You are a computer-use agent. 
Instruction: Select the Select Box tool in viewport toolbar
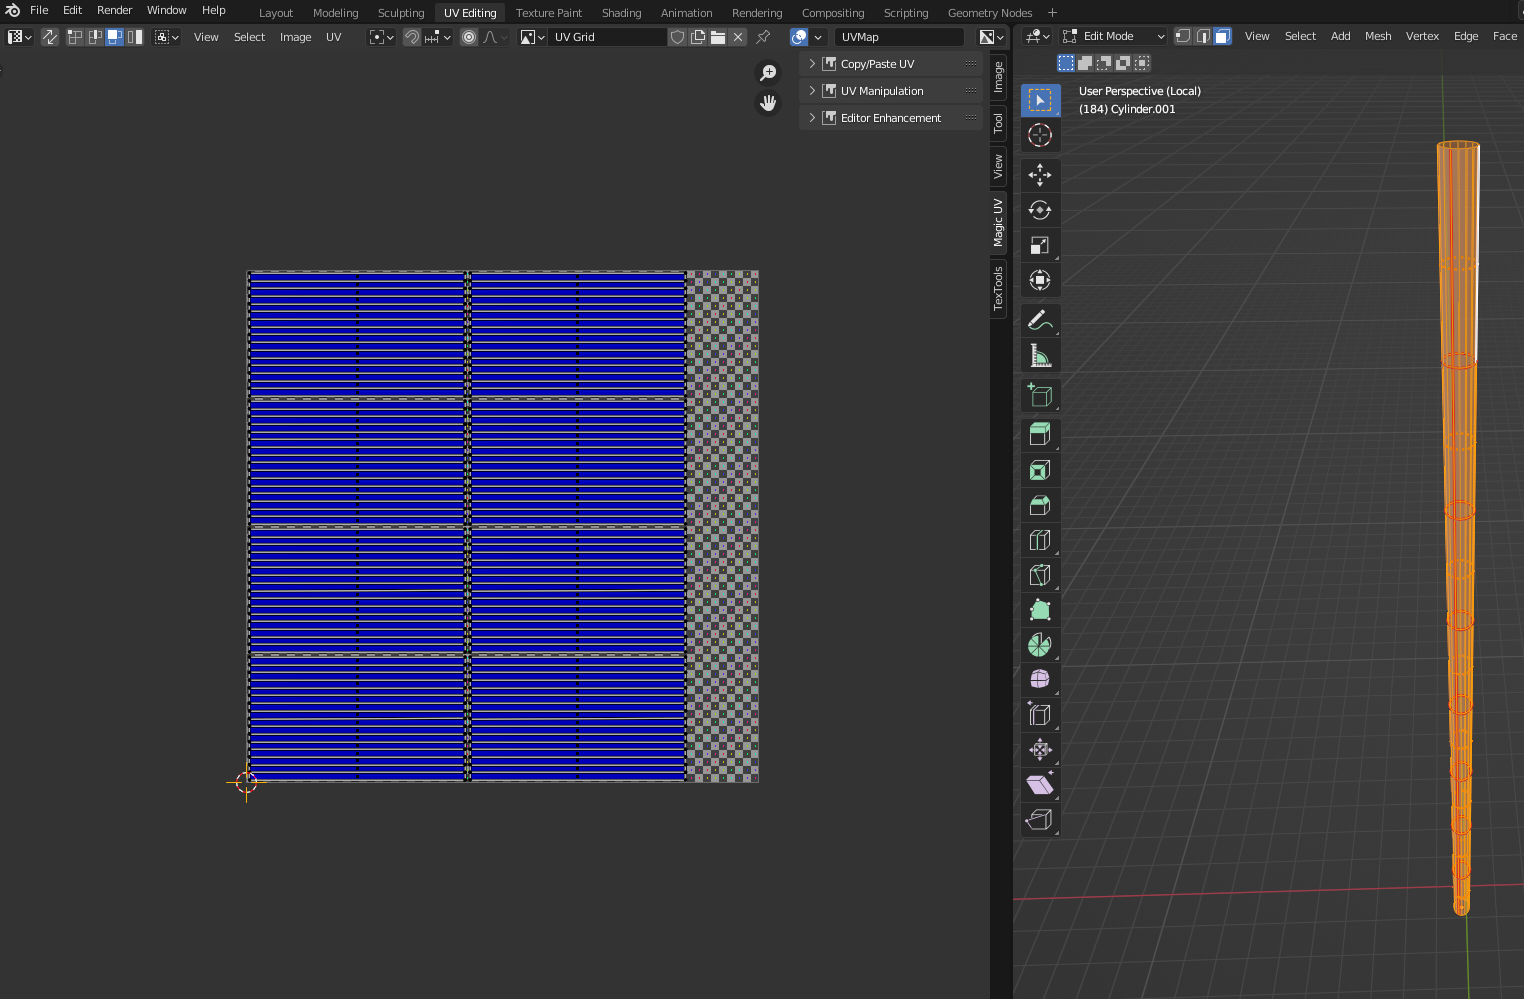click(x=1040, y=100)
